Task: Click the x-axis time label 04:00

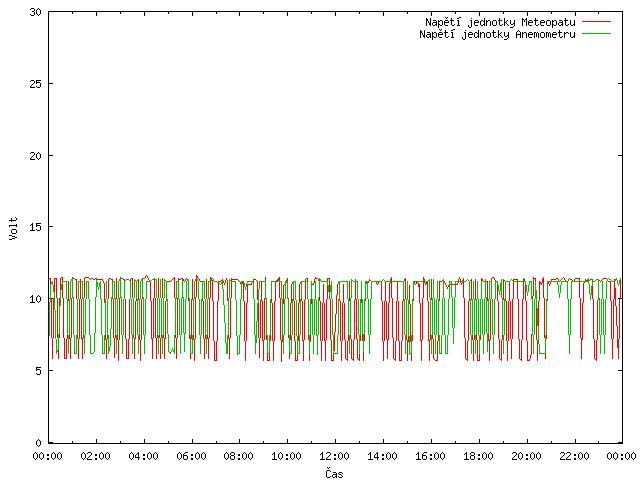Action: tap(143, 456)
